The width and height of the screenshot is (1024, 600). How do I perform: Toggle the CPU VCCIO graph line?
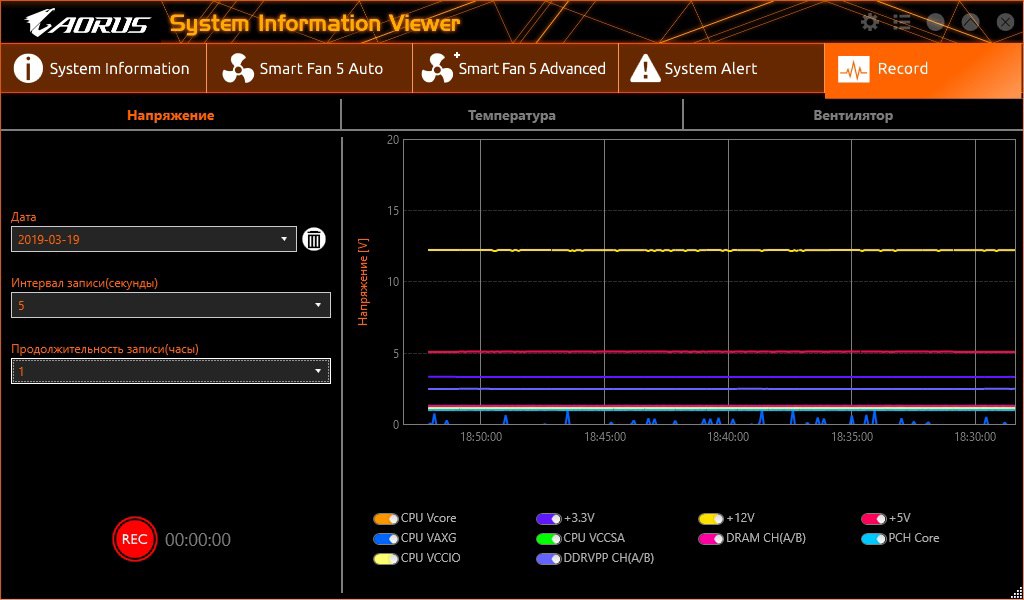click(386, 560)
